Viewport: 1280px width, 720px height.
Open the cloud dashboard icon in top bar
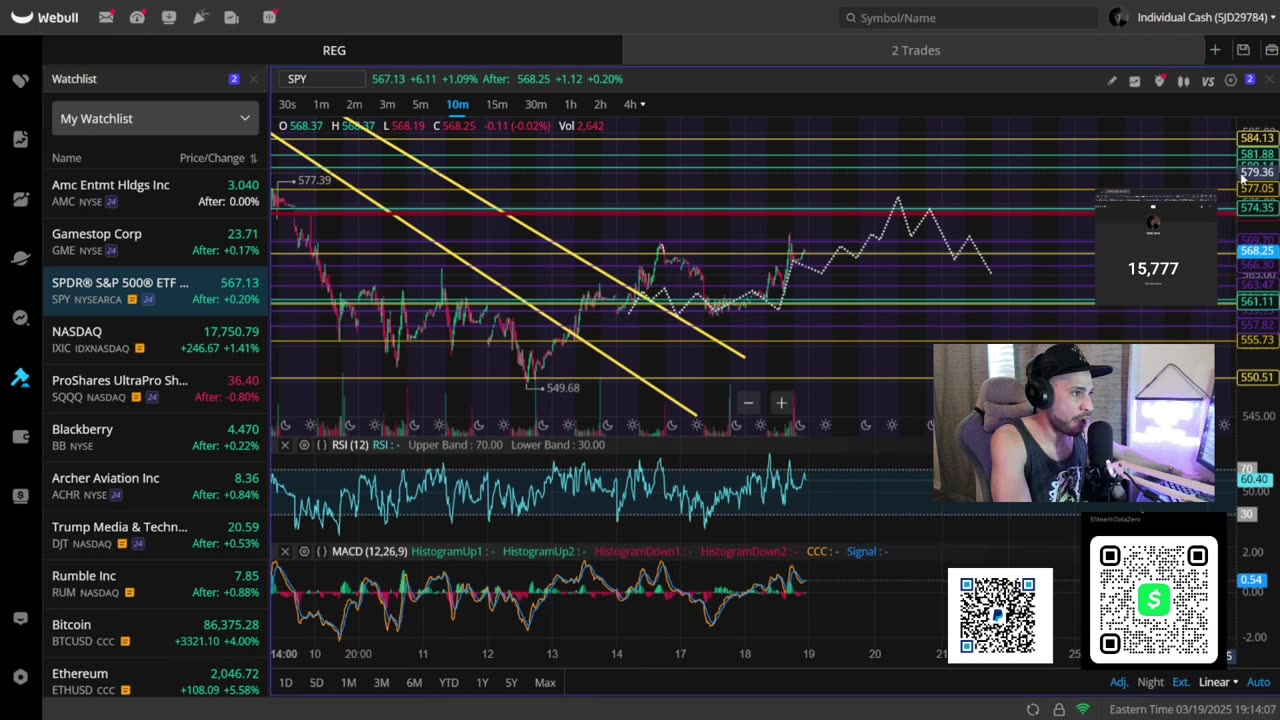137,17
